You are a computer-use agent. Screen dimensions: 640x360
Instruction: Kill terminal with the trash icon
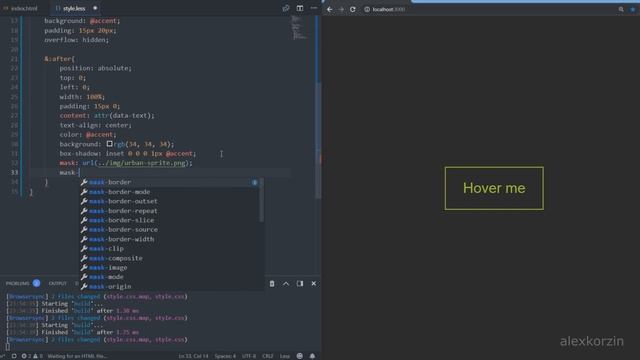click(272, 284)
